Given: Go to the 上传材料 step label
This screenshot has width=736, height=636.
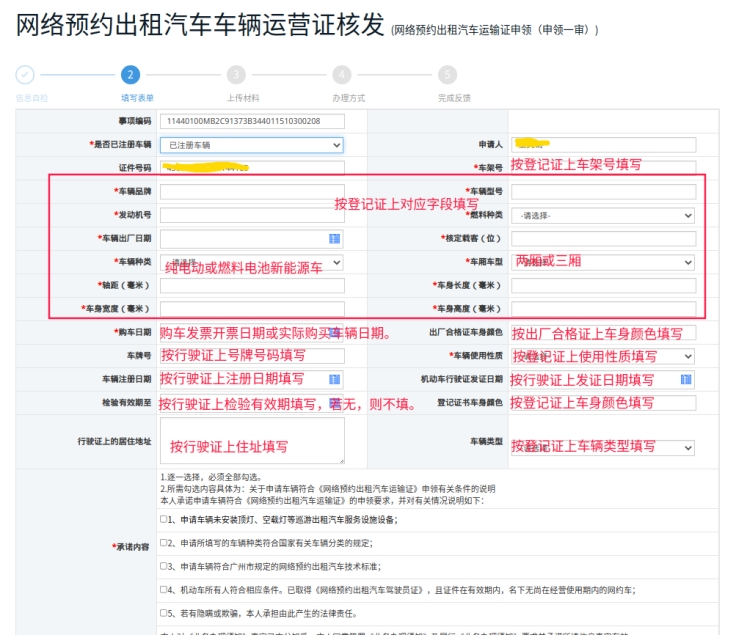Looking at the screenshot, I should click(242, 98).
